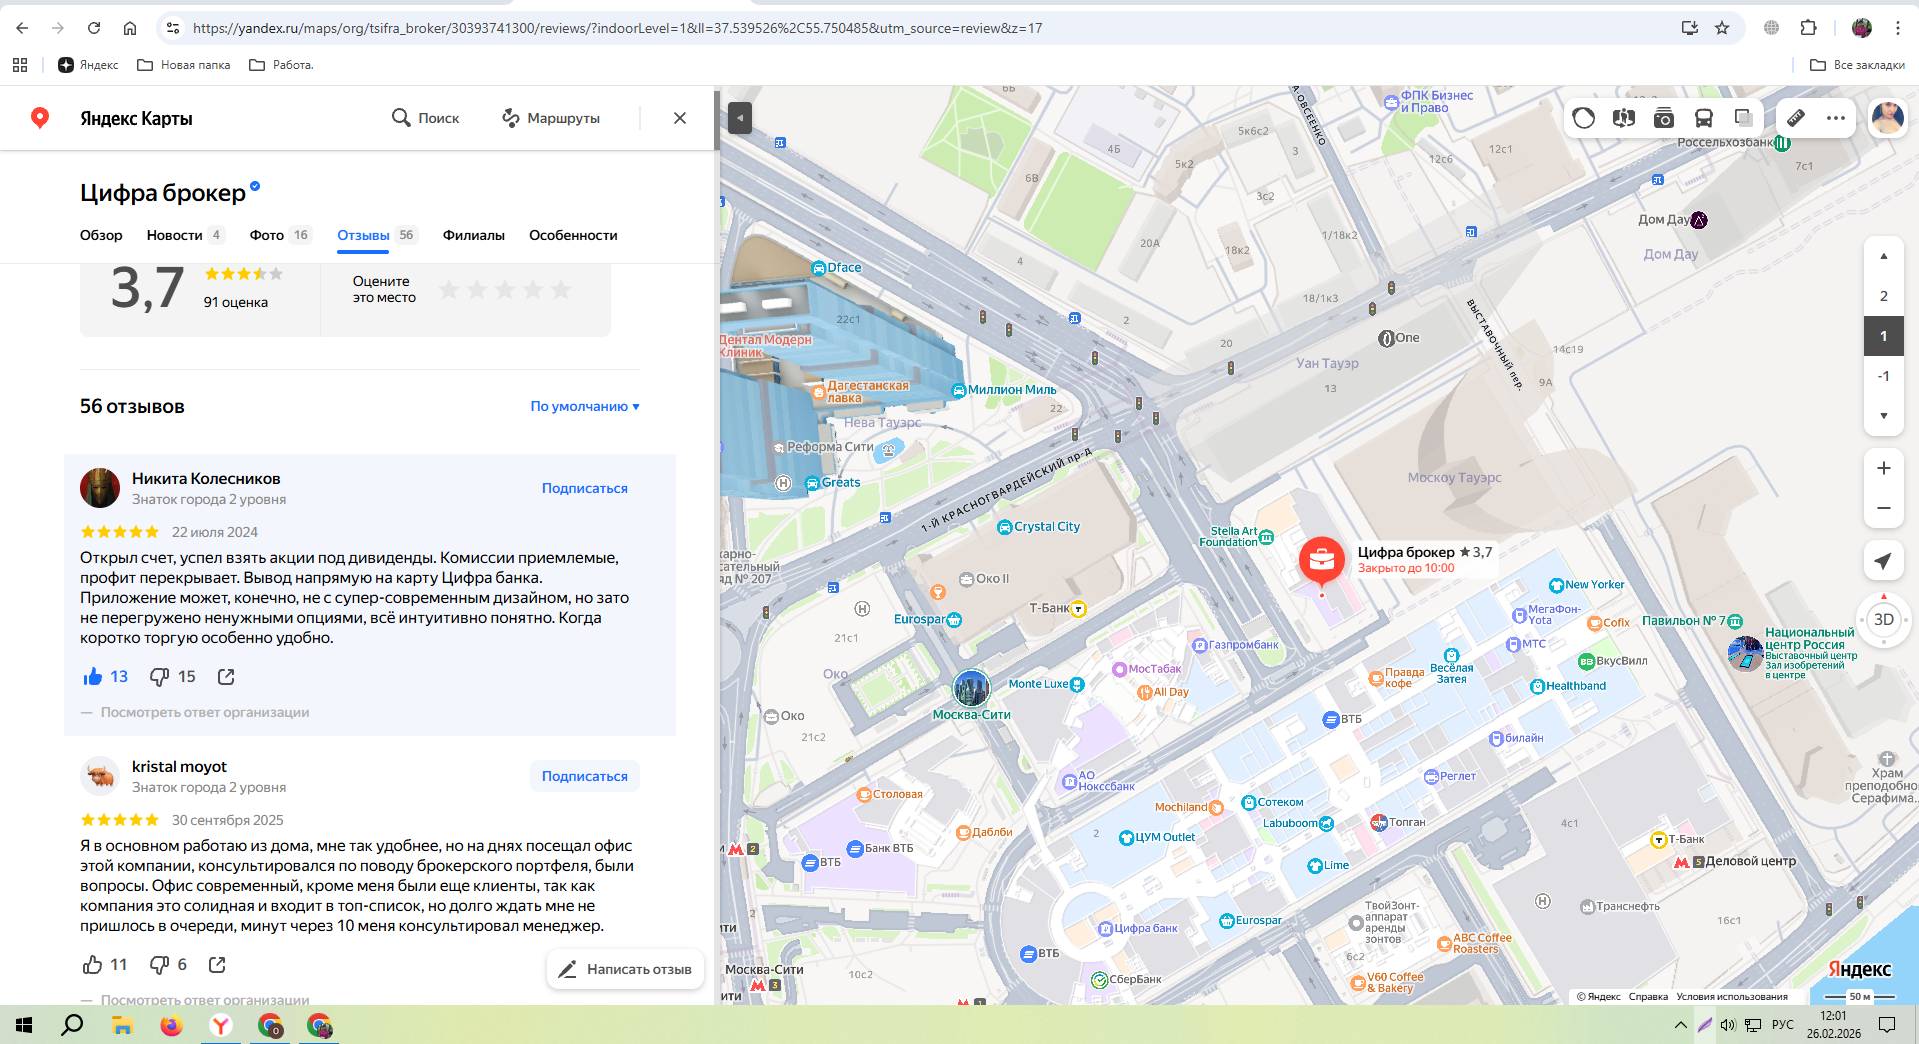Dislike the kristal moyot review
This screenshot has width=1919, height=1044.
[159, 965]
